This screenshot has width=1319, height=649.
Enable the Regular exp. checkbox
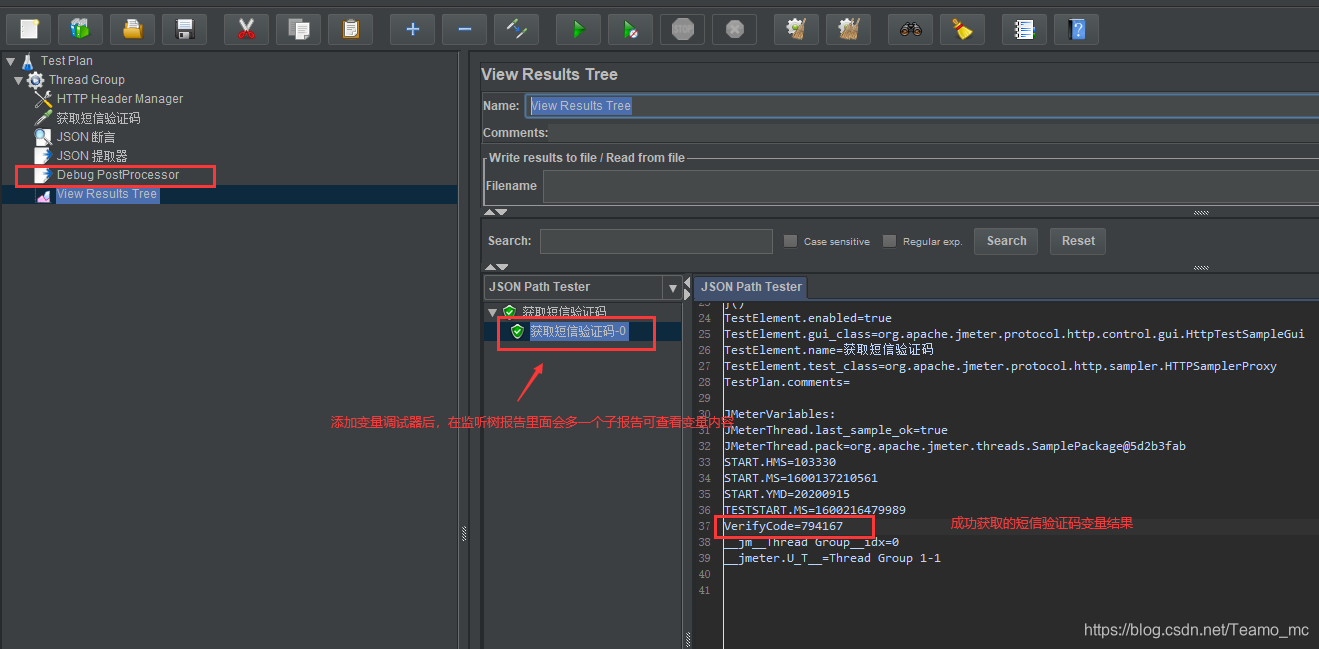tap(889, 241)
